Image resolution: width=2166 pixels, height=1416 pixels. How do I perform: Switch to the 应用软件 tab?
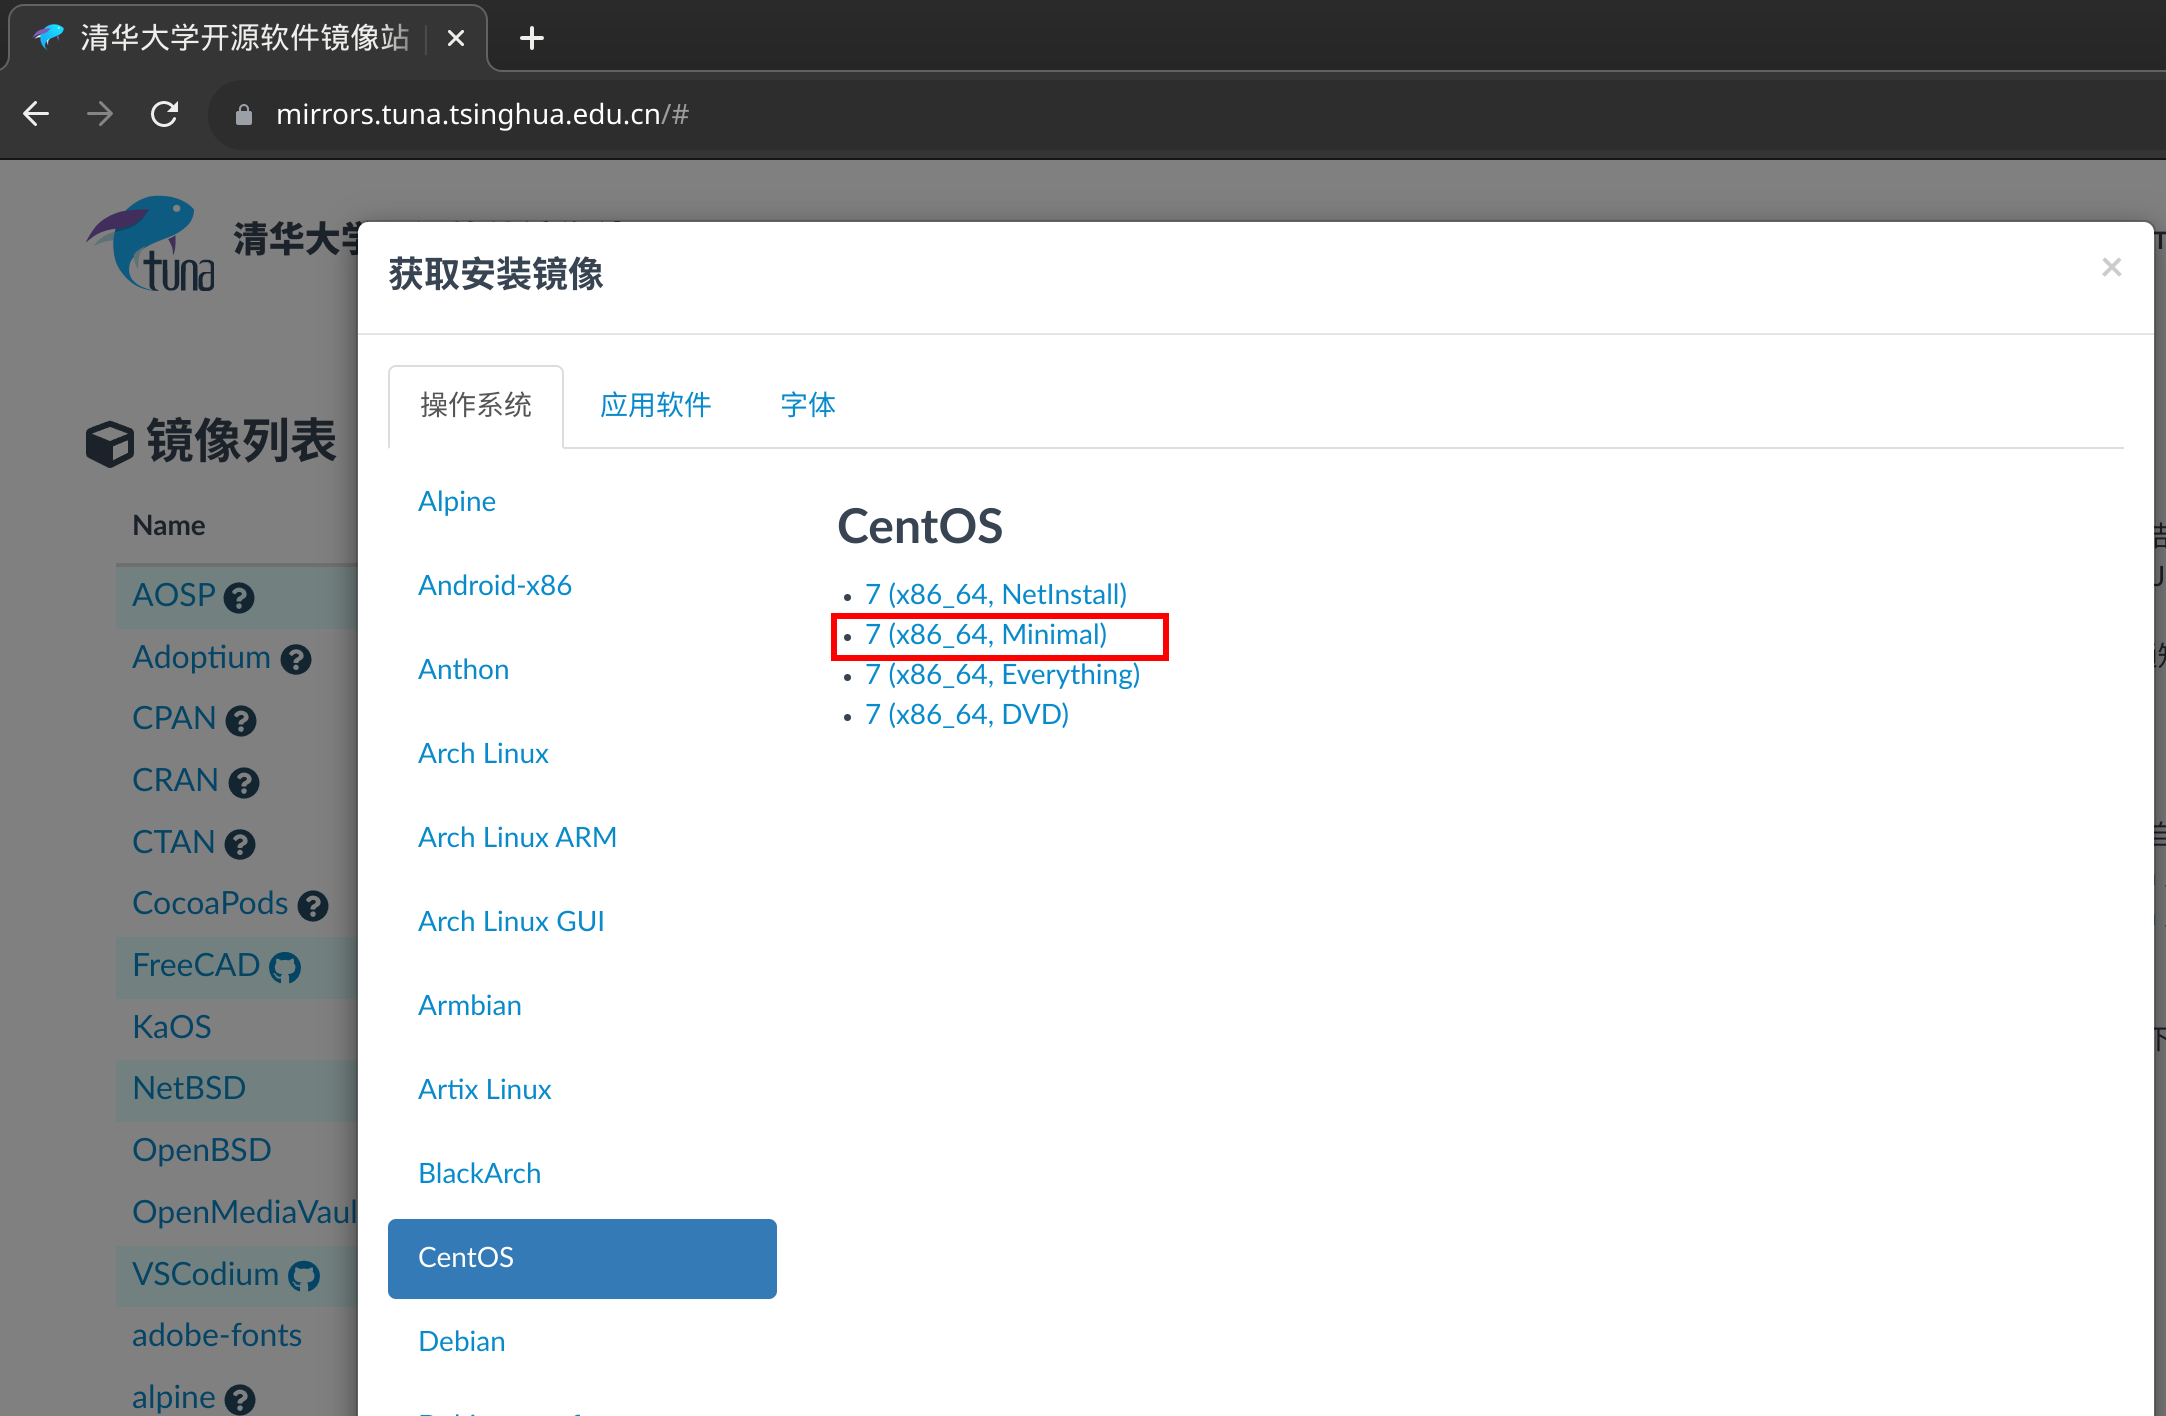(x=656, y=406)
